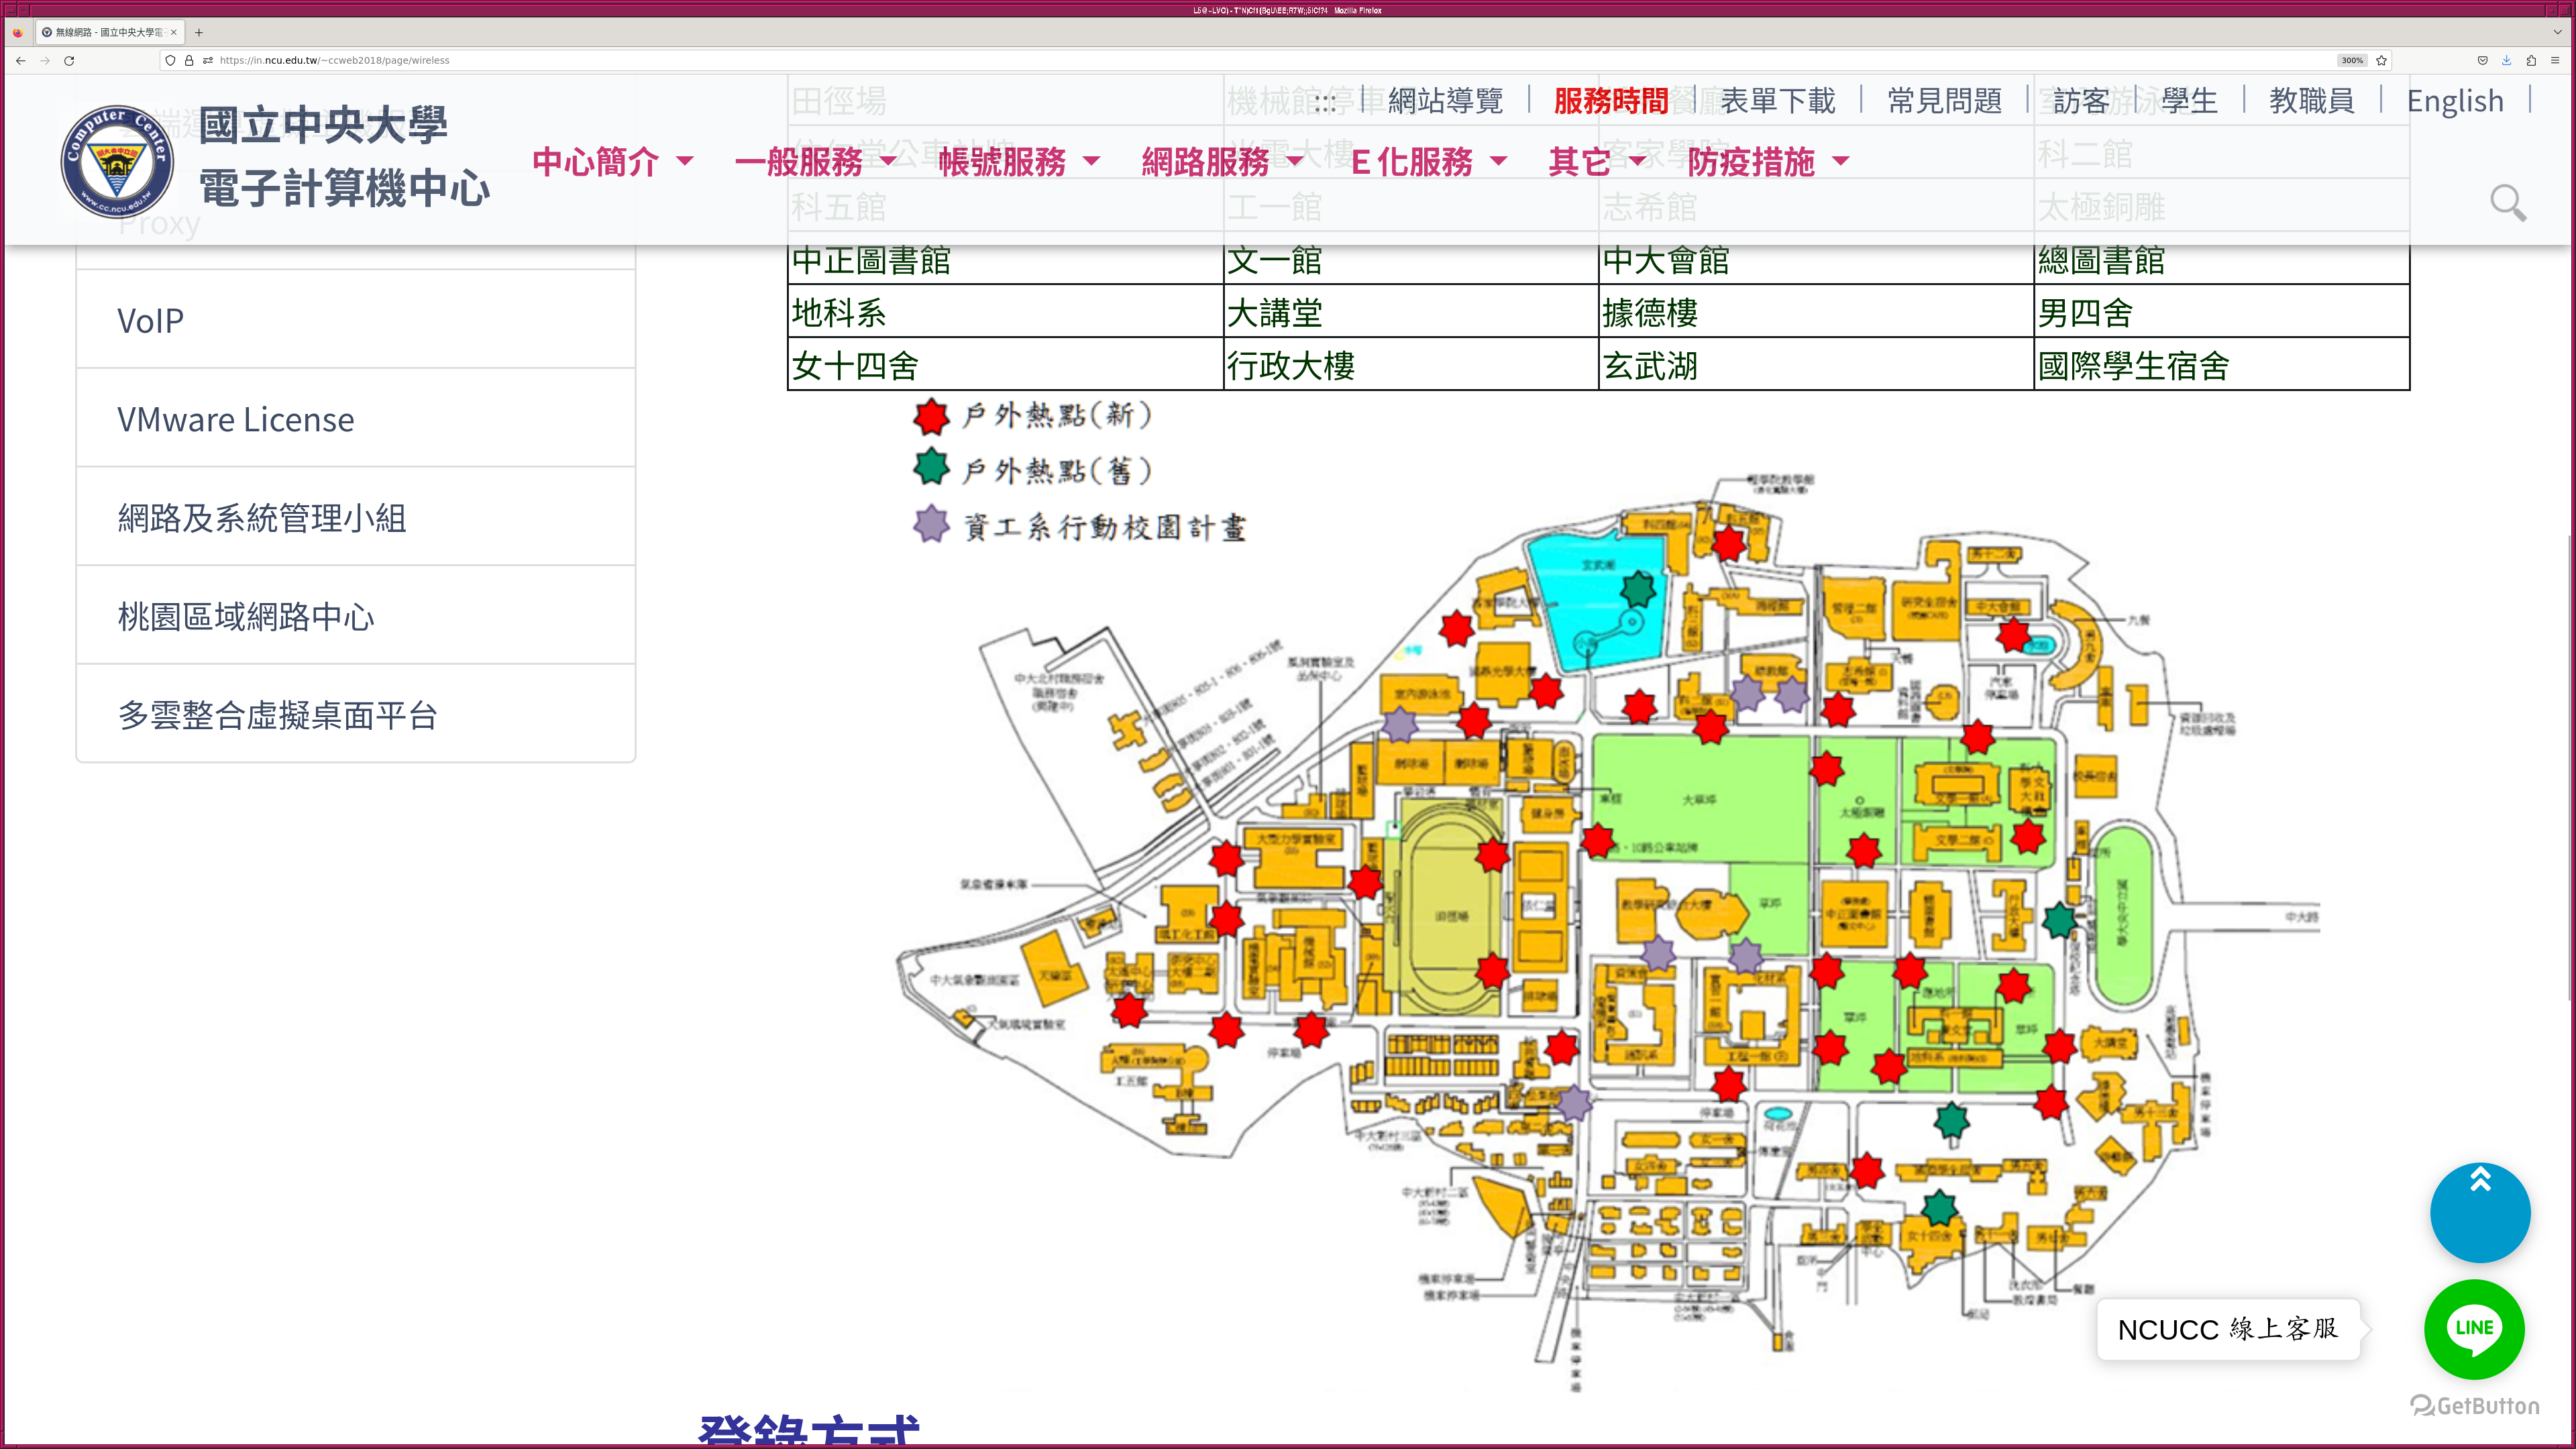The image size is (2576, 1449).
Task: Bookmark this page with the star icon
Action: coord(2381,60)
